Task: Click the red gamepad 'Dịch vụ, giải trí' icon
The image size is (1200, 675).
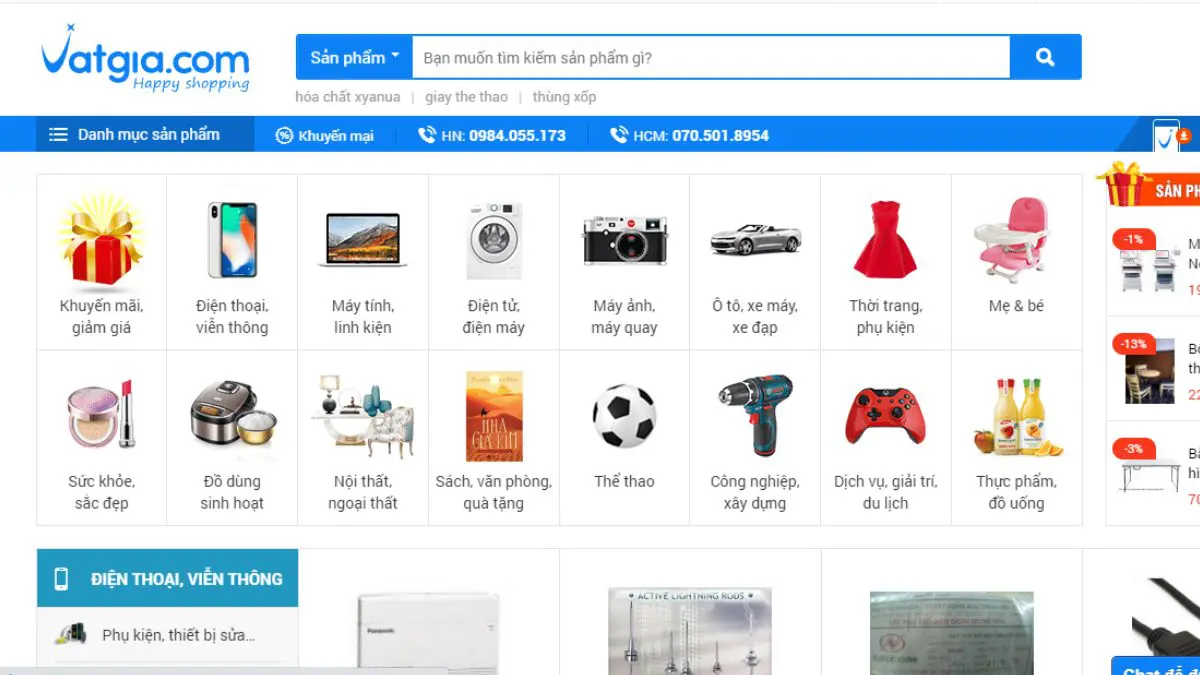Action: [885, 416]
